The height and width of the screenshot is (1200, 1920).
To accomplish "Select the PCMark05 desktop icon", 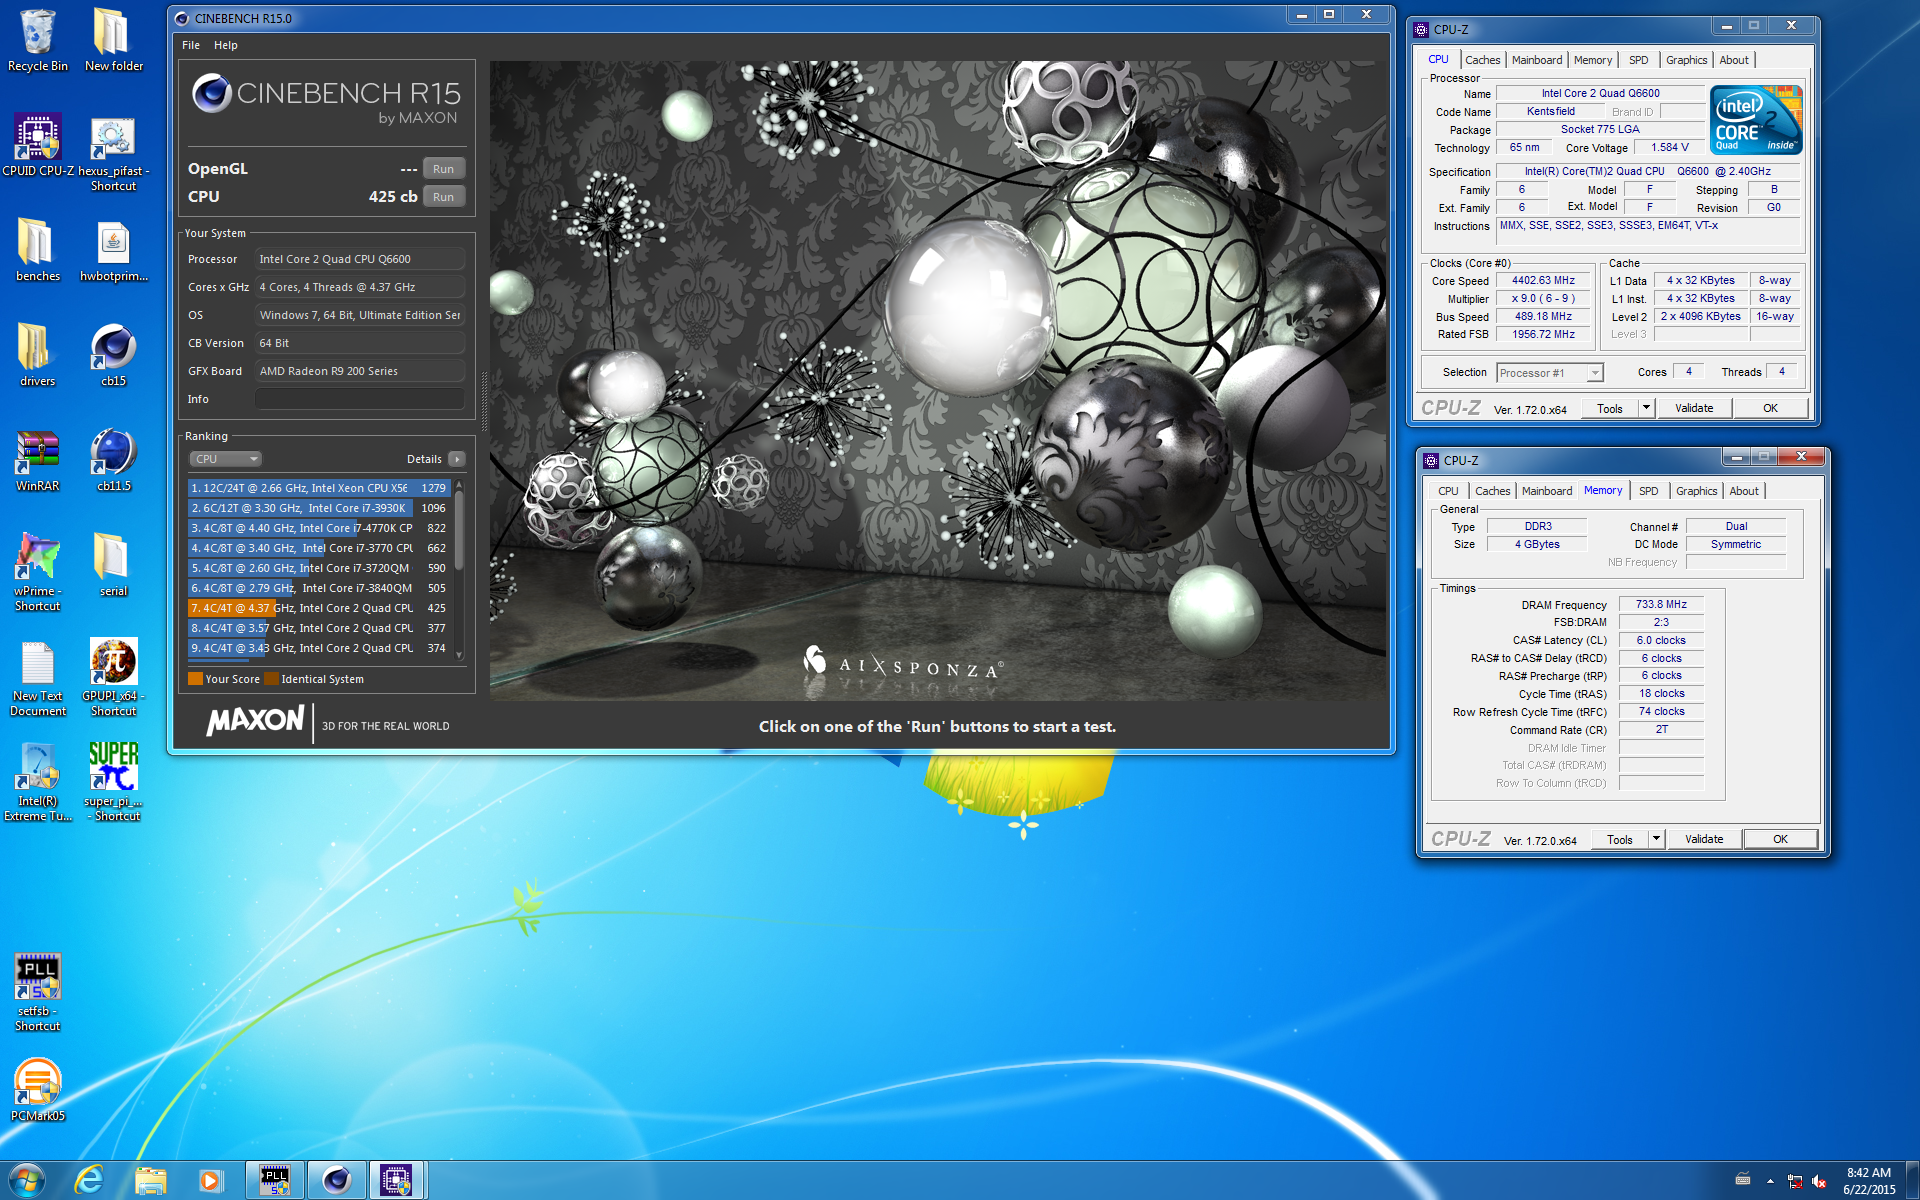I will [x=38, y=1090].
